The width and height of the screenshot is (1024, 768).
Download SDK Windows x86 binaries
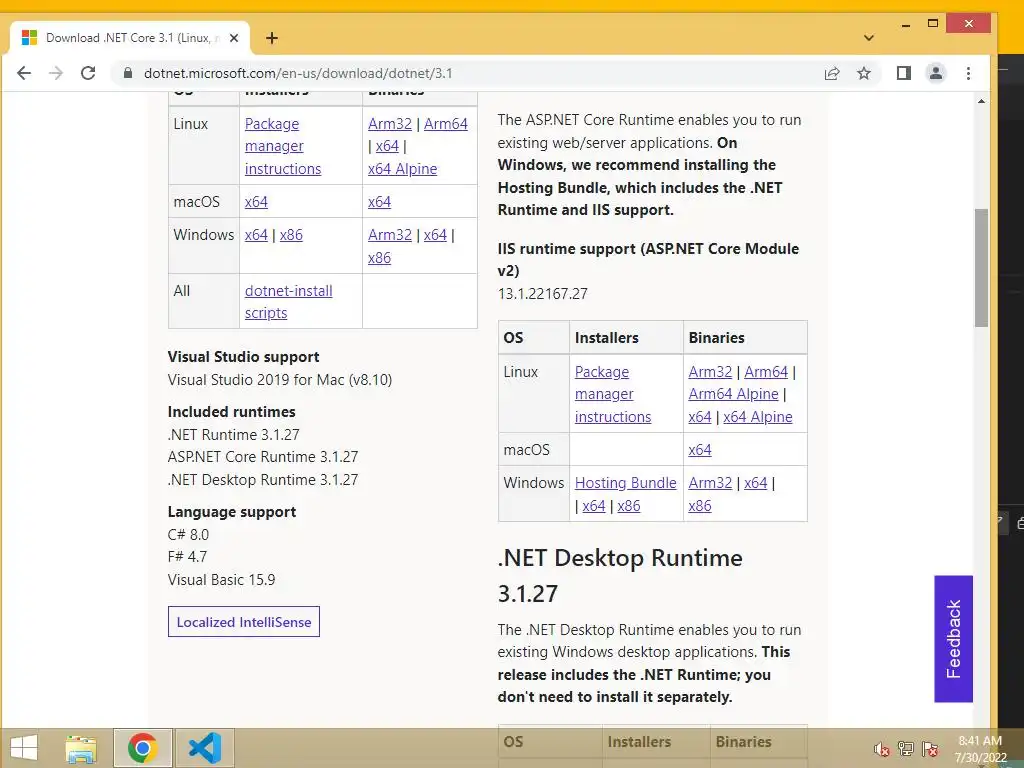[379, 257]
